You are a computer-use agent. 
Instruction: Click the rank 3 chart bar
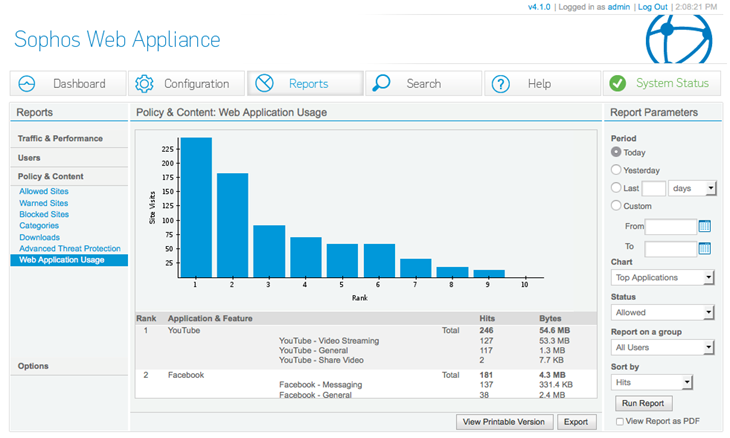click(x=269, y=251)
